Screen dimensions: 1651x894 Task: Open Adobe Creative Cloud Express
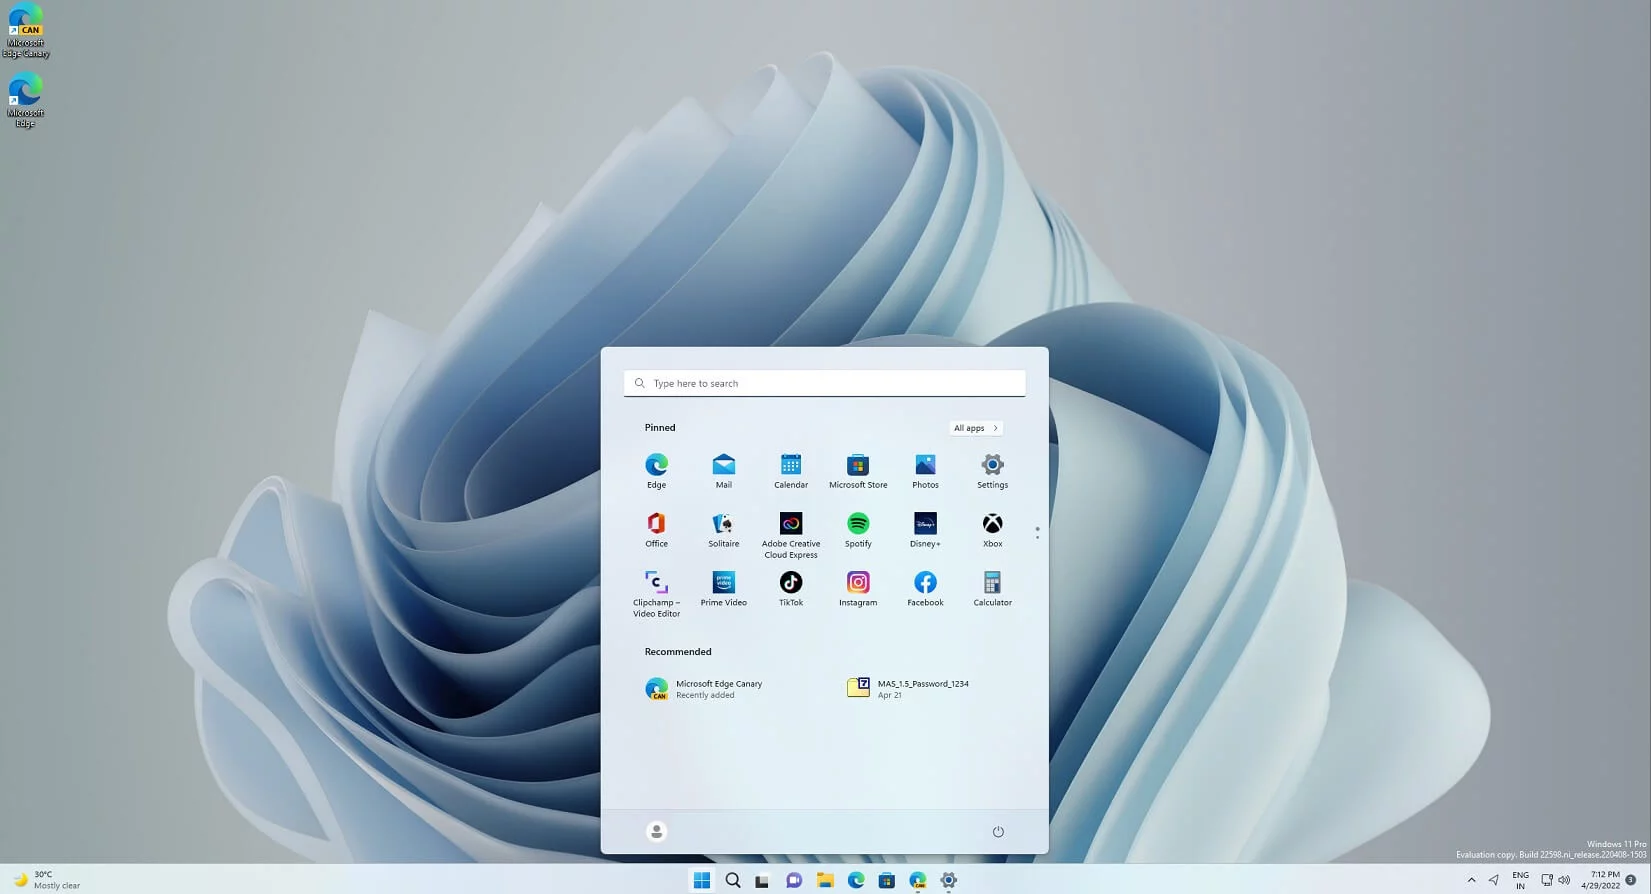(790, 534)
